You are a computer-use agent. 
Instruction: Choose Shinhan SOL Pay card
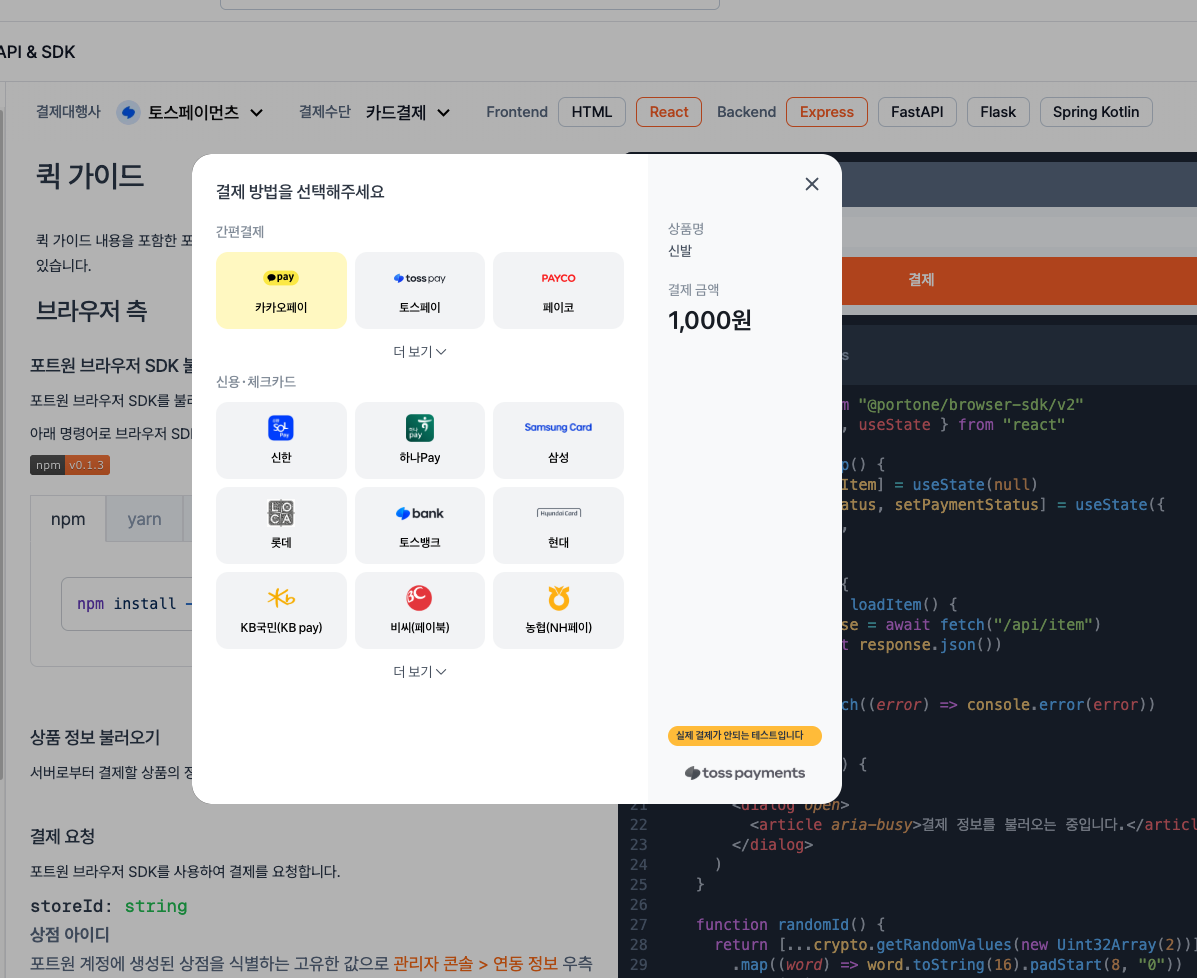pyautogui.click(x=281, y=441)
